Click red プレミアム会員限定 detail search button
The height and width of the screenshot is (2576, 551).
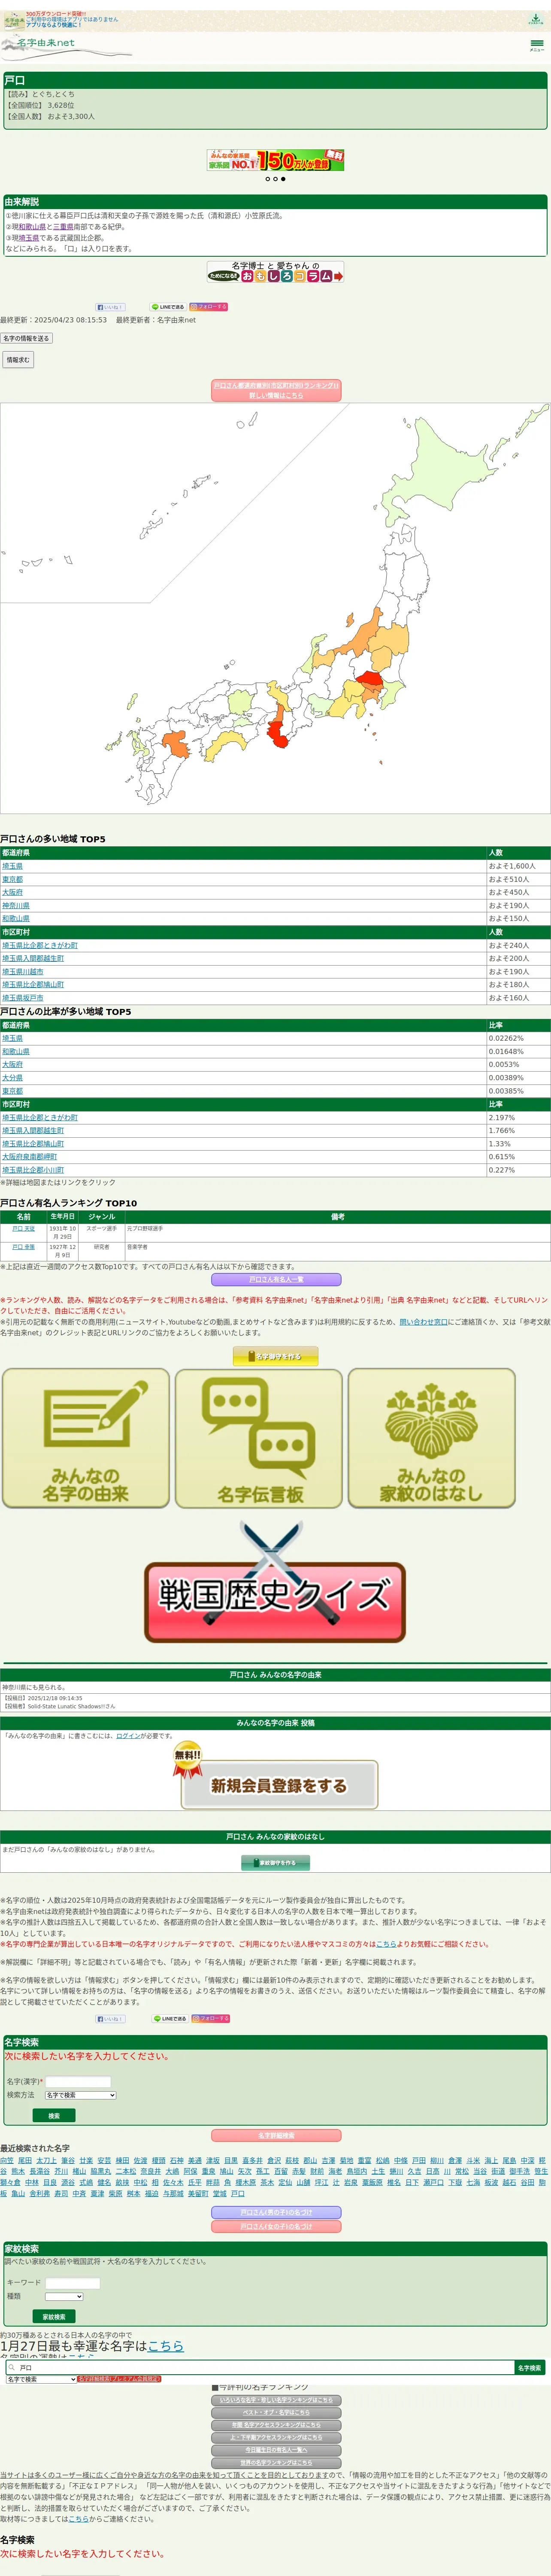[119, 2380]
